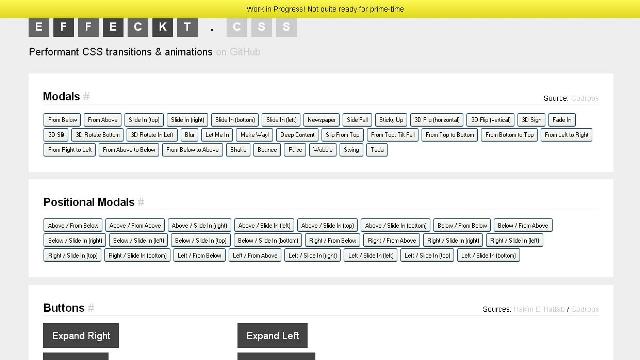This screenshot has height=360, width=640.
Task: Click the '3D Flip (vertical)' button
Action: (x=490, y=120)
